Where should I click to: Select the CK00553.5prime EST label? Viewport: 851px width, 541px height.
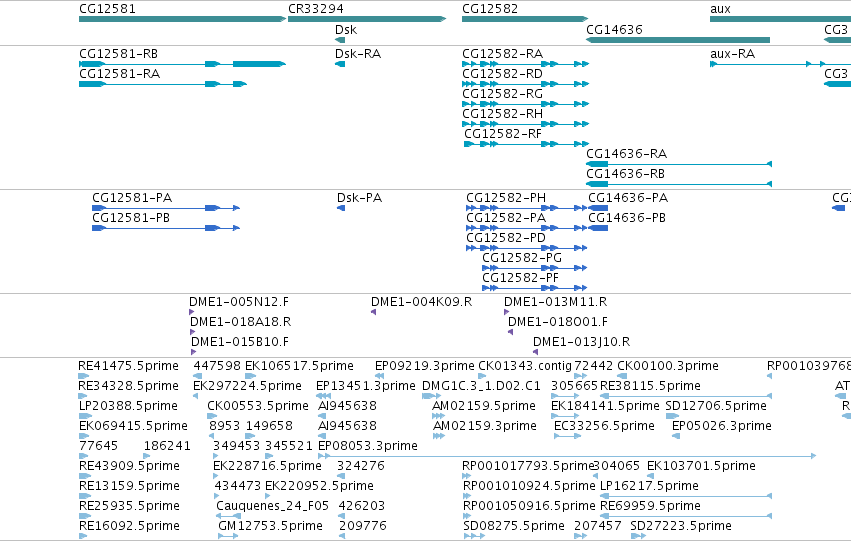[x=258, y=406]
